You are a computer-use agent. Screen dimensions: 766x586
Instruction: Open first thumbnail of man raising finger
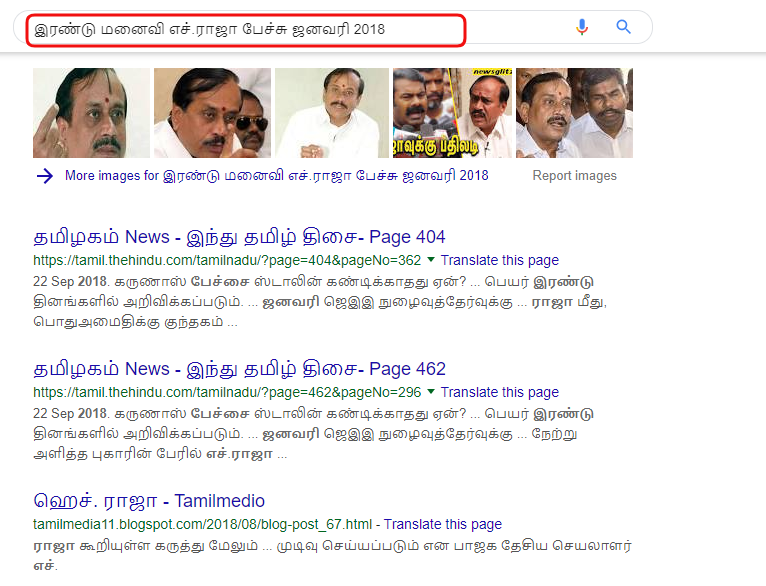pyautogui.click(x=91, y=113)
